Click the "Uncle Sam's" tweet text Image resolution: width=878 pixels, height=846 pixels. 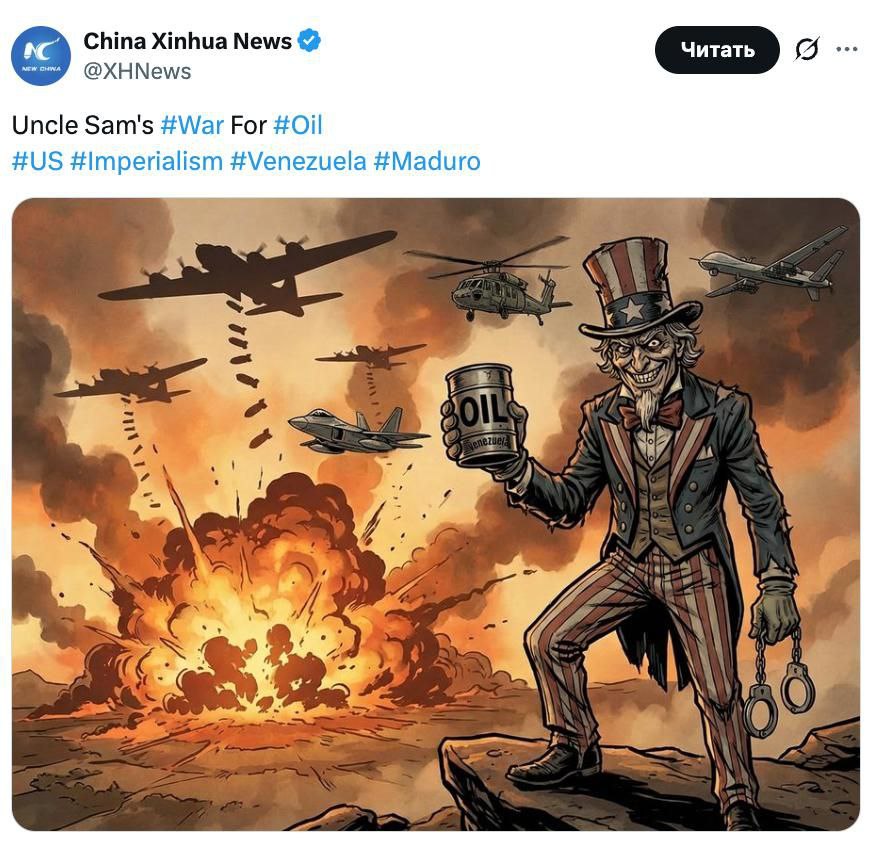pos(82,126)
